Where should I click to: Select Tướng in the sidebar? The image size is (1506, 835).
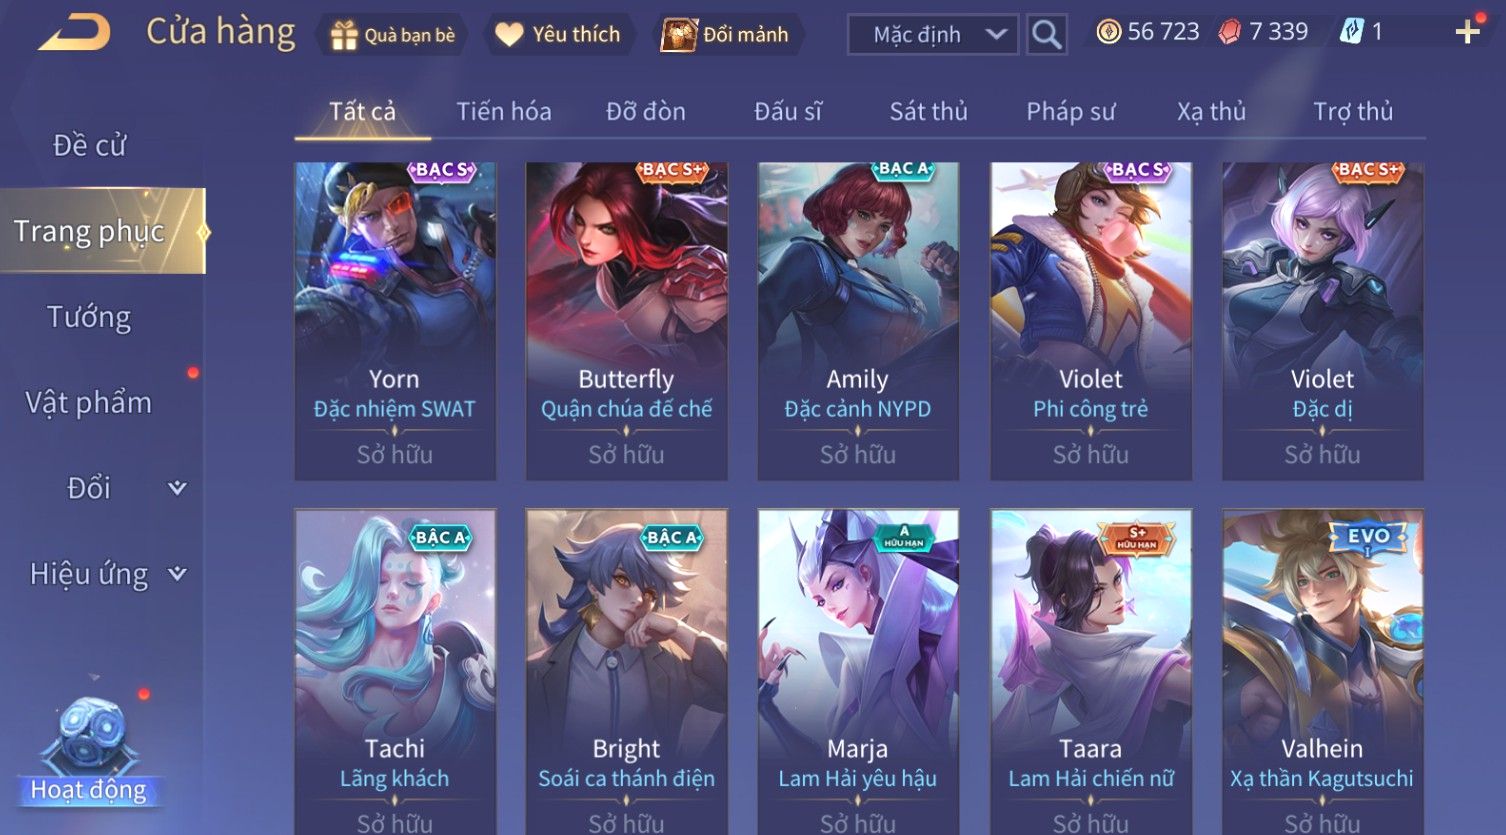[x=89, y=317]
